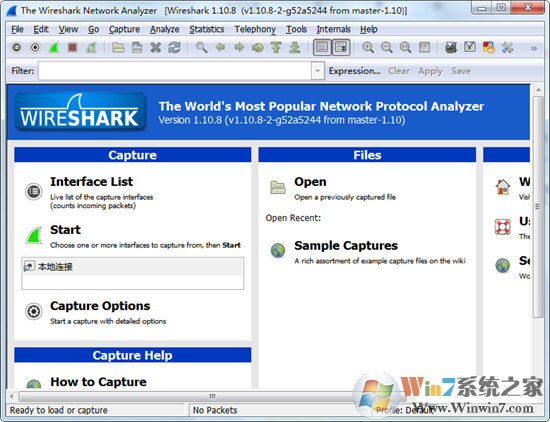
Task: Jump to the first packet icon
Action: click(276, 47)
